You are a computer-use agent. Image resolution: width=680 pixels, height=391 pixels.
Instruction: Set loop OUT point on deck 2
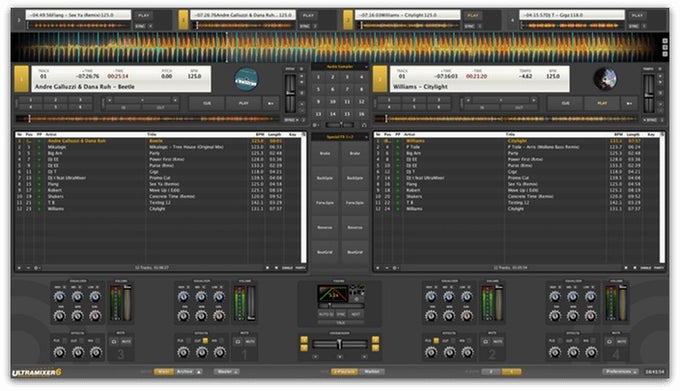[x=519, y=108]
